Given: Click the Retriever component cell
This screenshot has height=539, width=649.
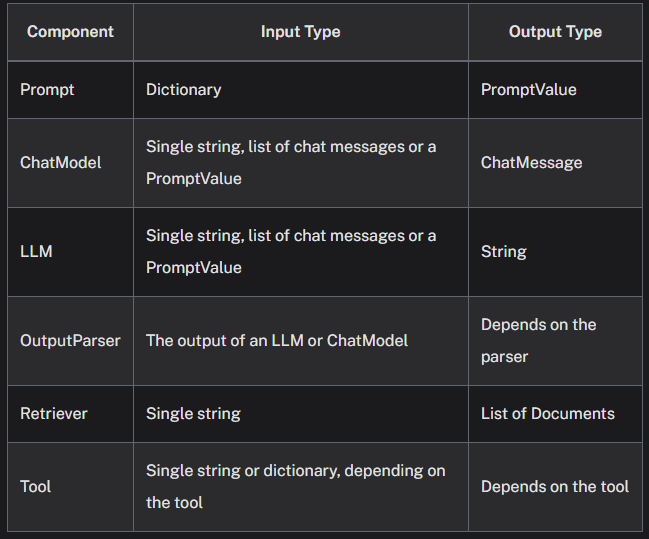Looking at the screenshot, I should coord(53,413).
